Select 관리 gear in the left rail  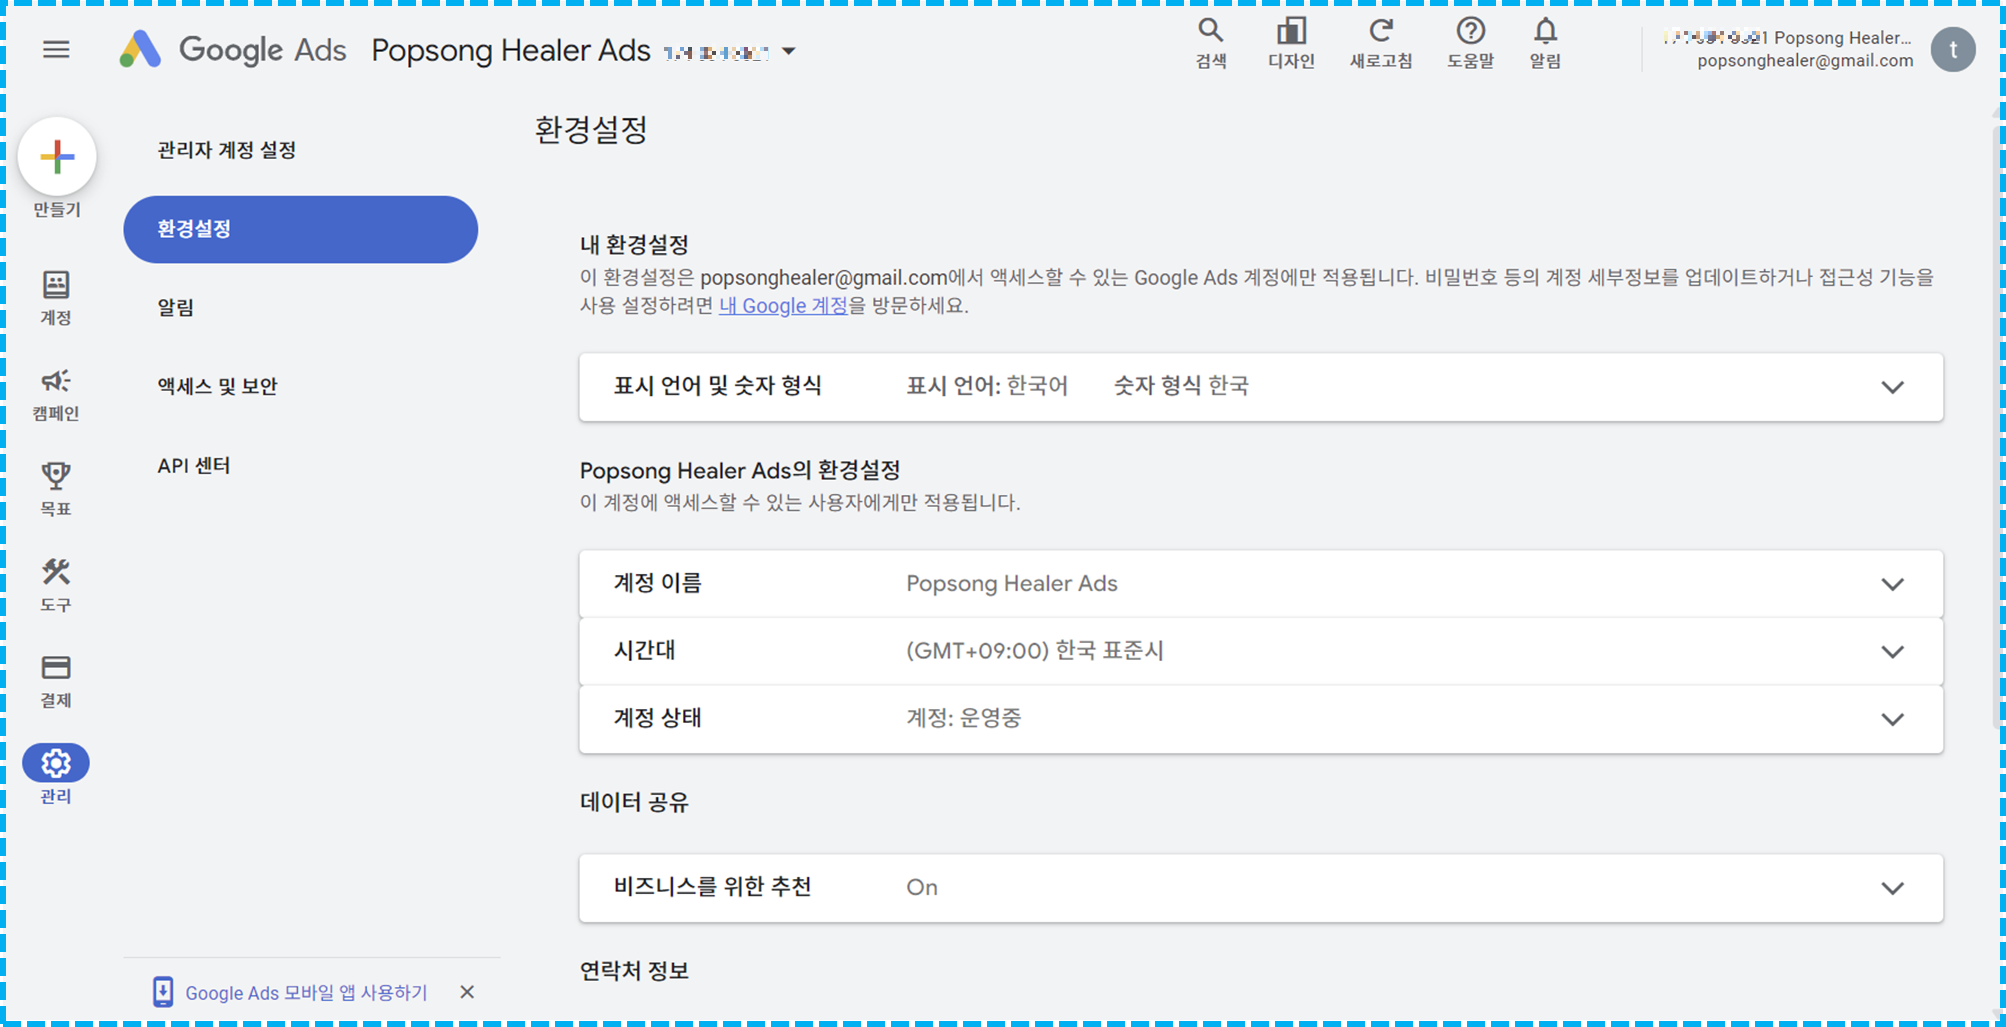click(x=56, y=775)
